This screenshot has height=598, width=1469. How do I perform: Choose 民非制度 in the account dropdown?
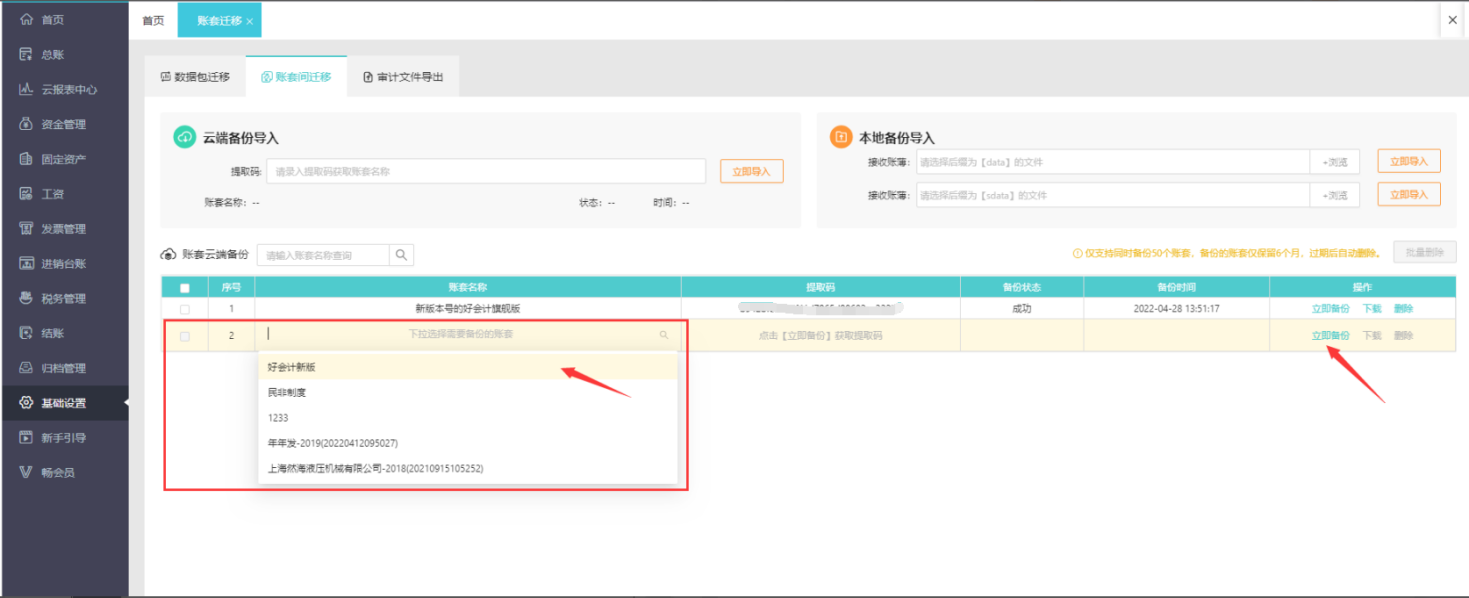pos(287,393)
